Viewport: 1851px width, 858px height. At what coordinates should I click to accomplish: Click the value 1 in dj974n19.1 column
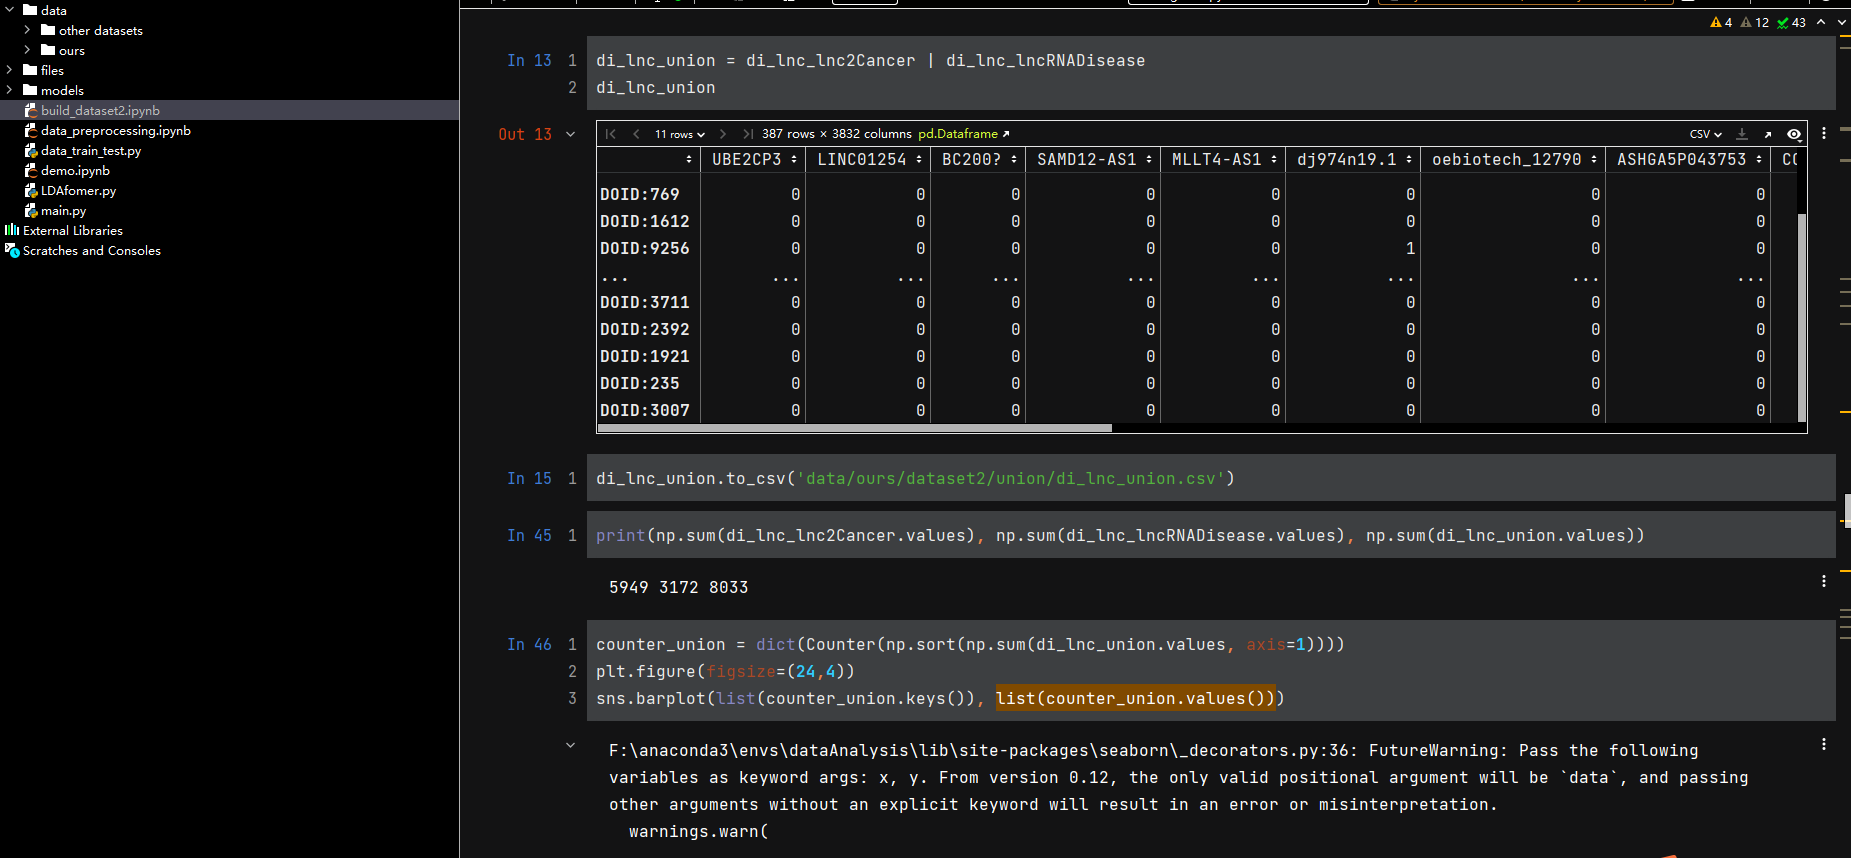pyautogui.click(x=1410, y=248)
